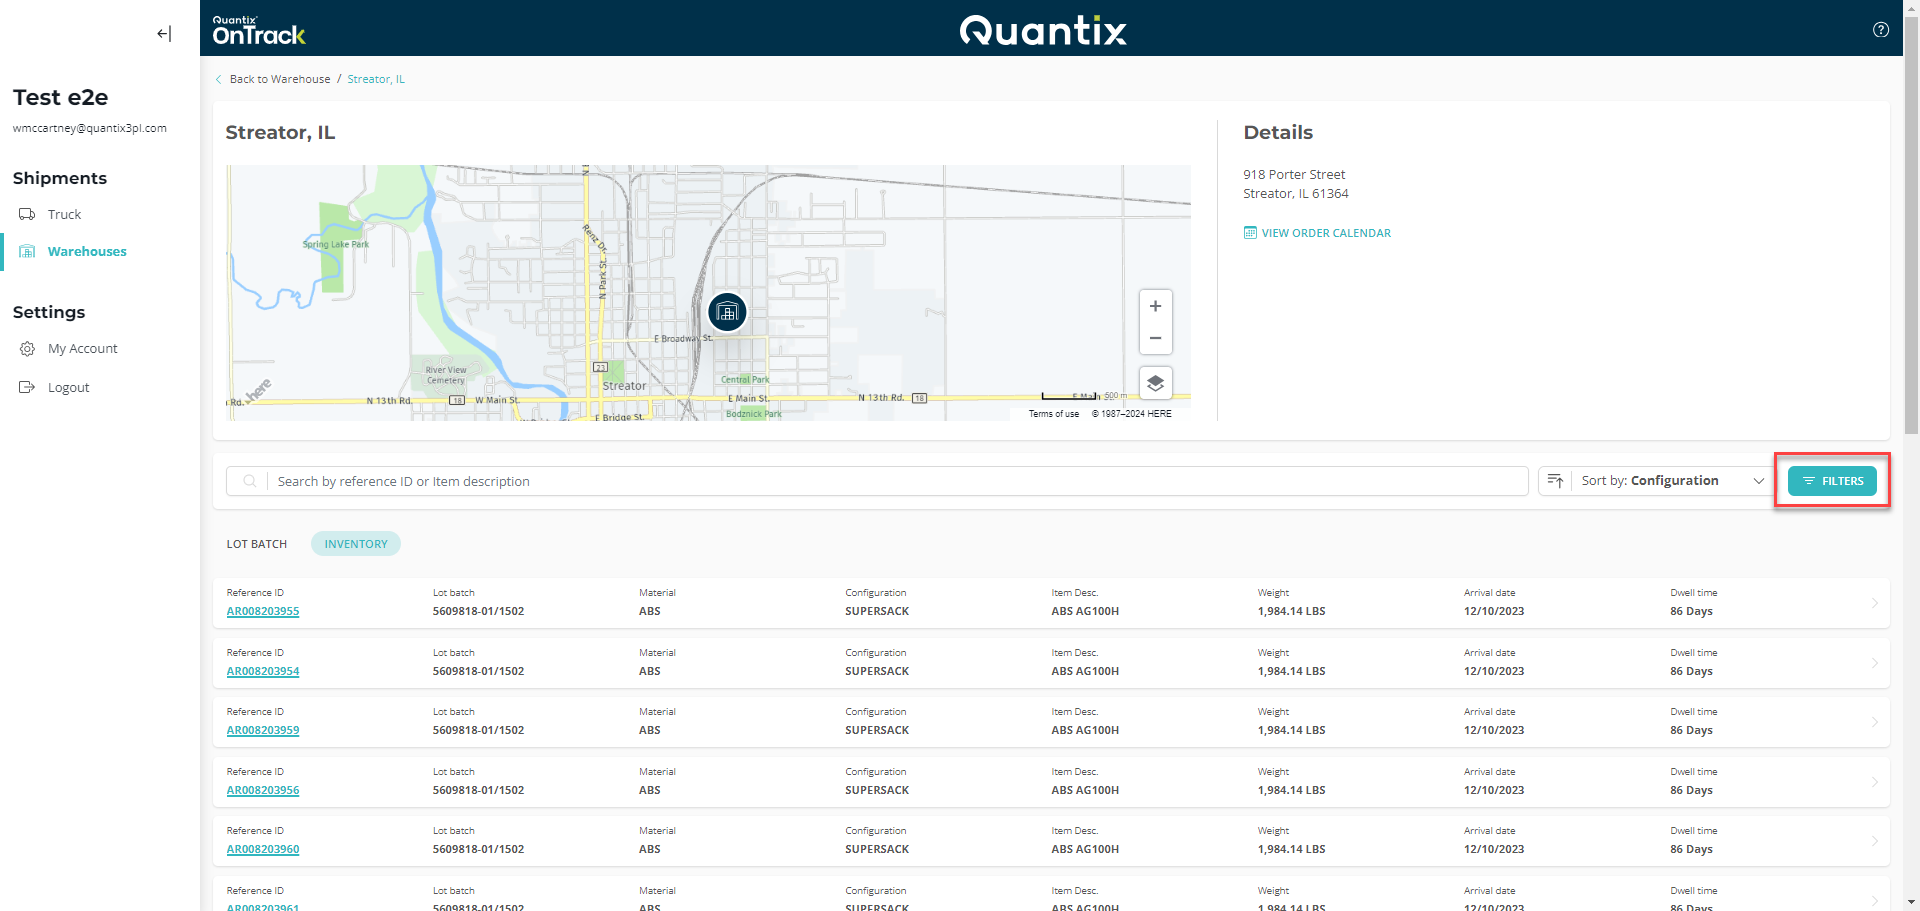Zoom in on the map
This screenshot has width=1920, height=911.
1155,306
